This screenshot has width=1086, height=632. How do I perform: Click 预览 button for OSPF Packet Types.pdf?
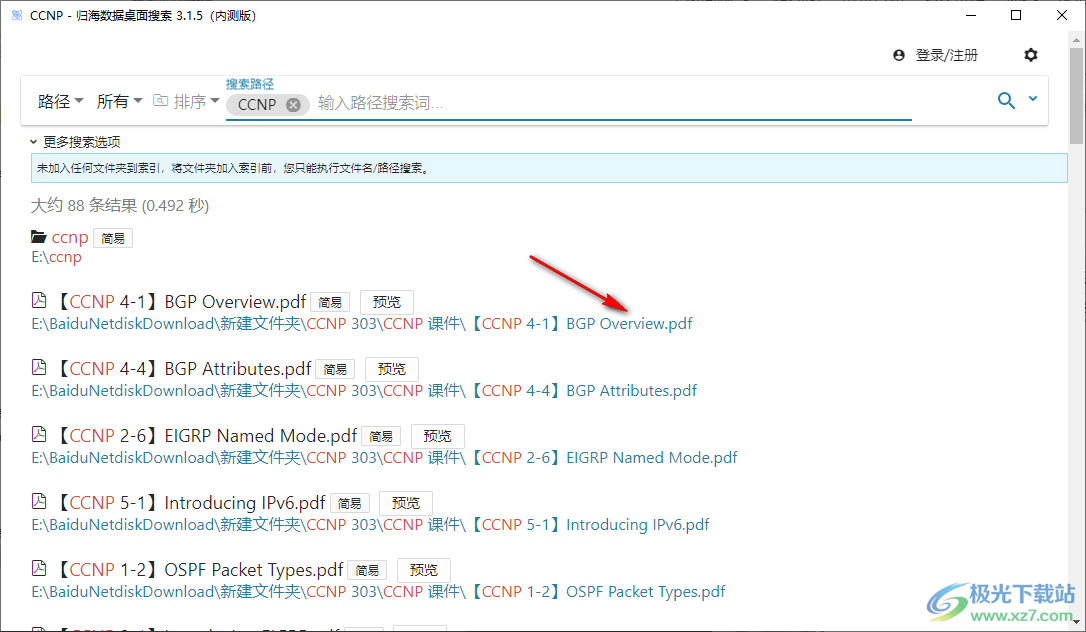tap(424, 570)
